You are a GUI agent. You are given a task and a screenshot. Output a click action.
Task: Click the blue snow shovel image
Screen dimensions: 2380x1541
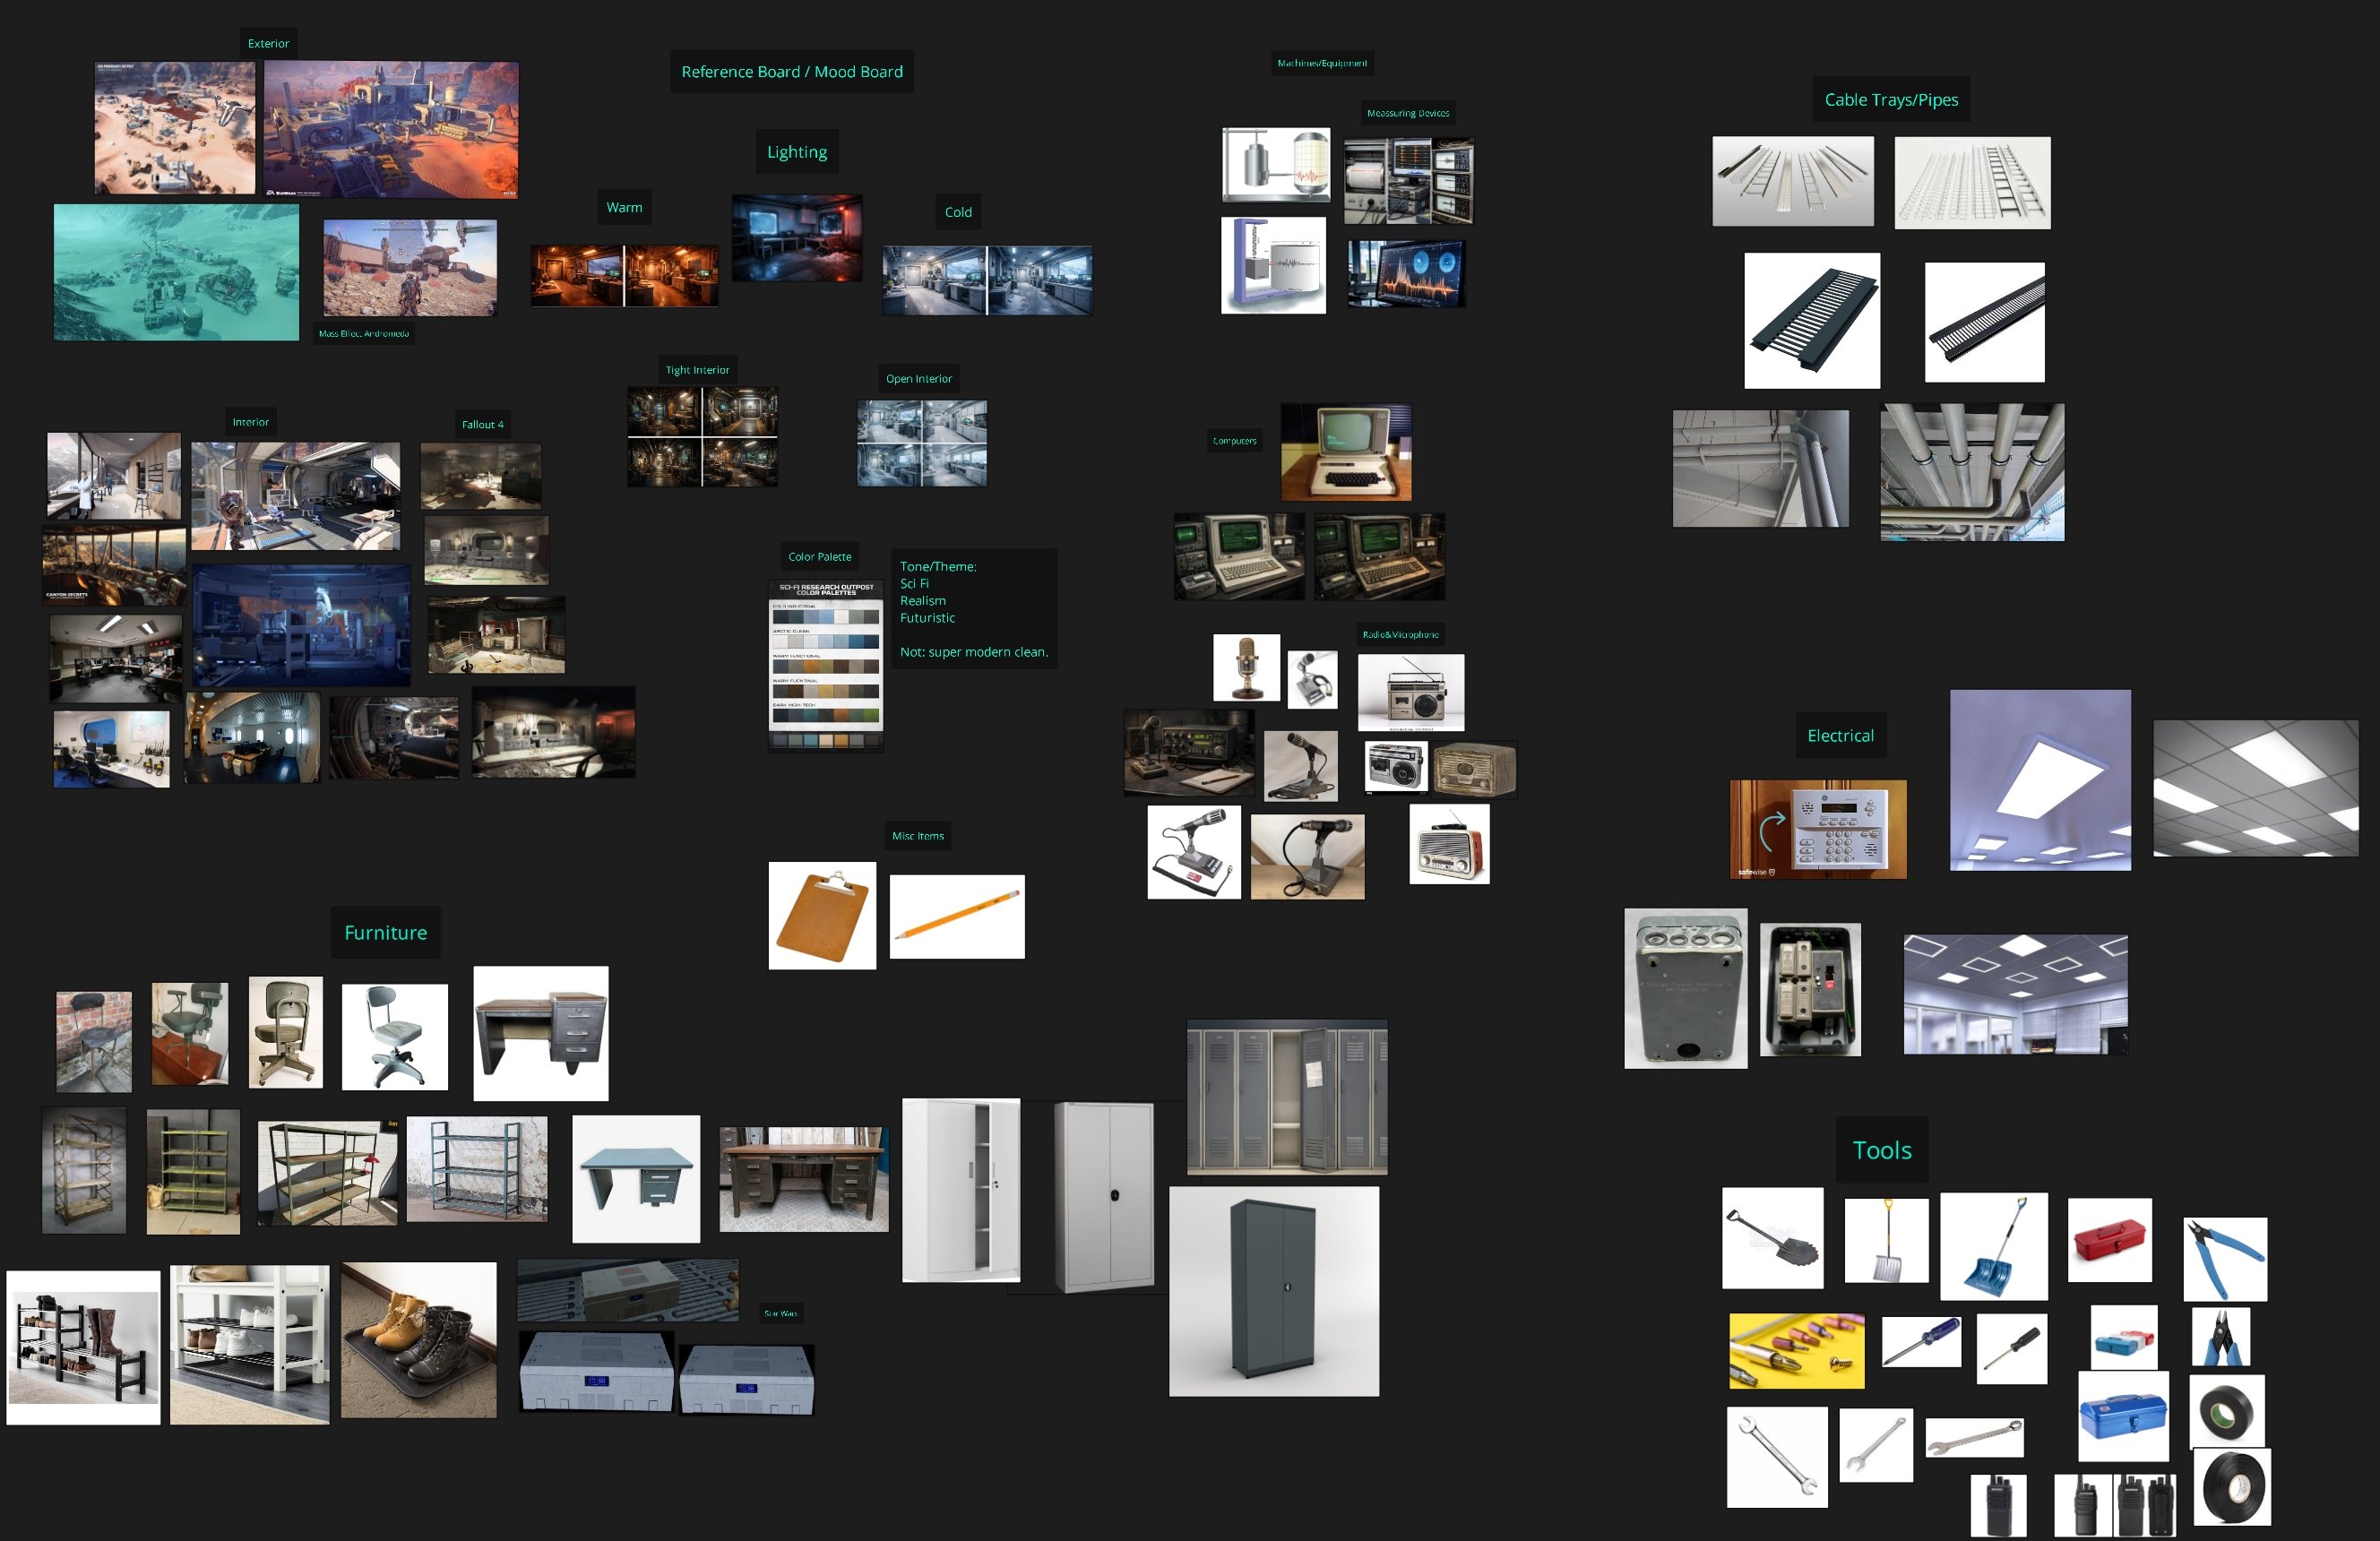pyautogui.click(x=1993, y=1246)
